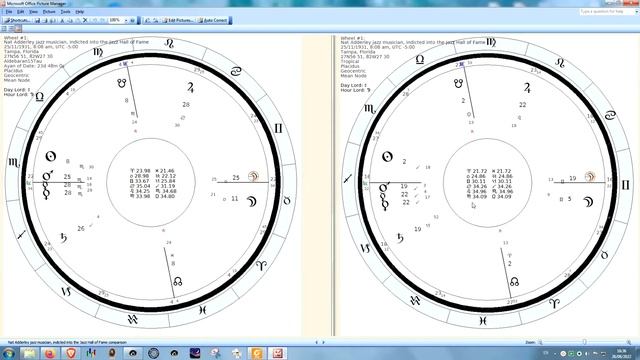Image resolution: width=640 pixels, height=360 pixels.
Task: Click inside the zoom percentage box
Action: (x=116, y=20)
